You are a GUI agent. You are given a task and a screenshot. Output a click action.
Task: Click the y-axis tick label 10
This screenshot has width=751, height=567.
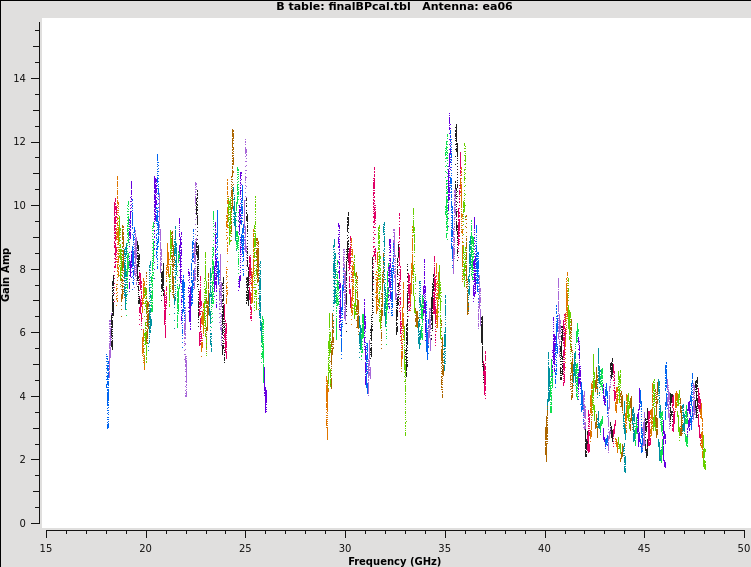coord(20,205)
